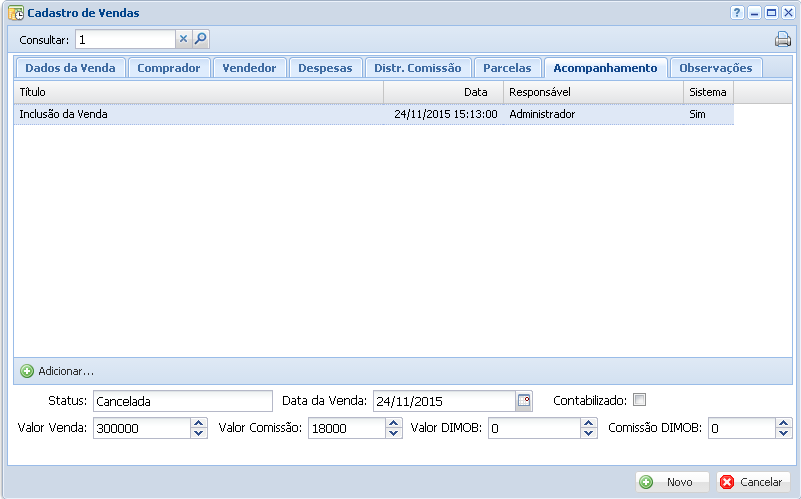
Task: Increase Valor Venda with up arrow
Action: tap(199, 423)
